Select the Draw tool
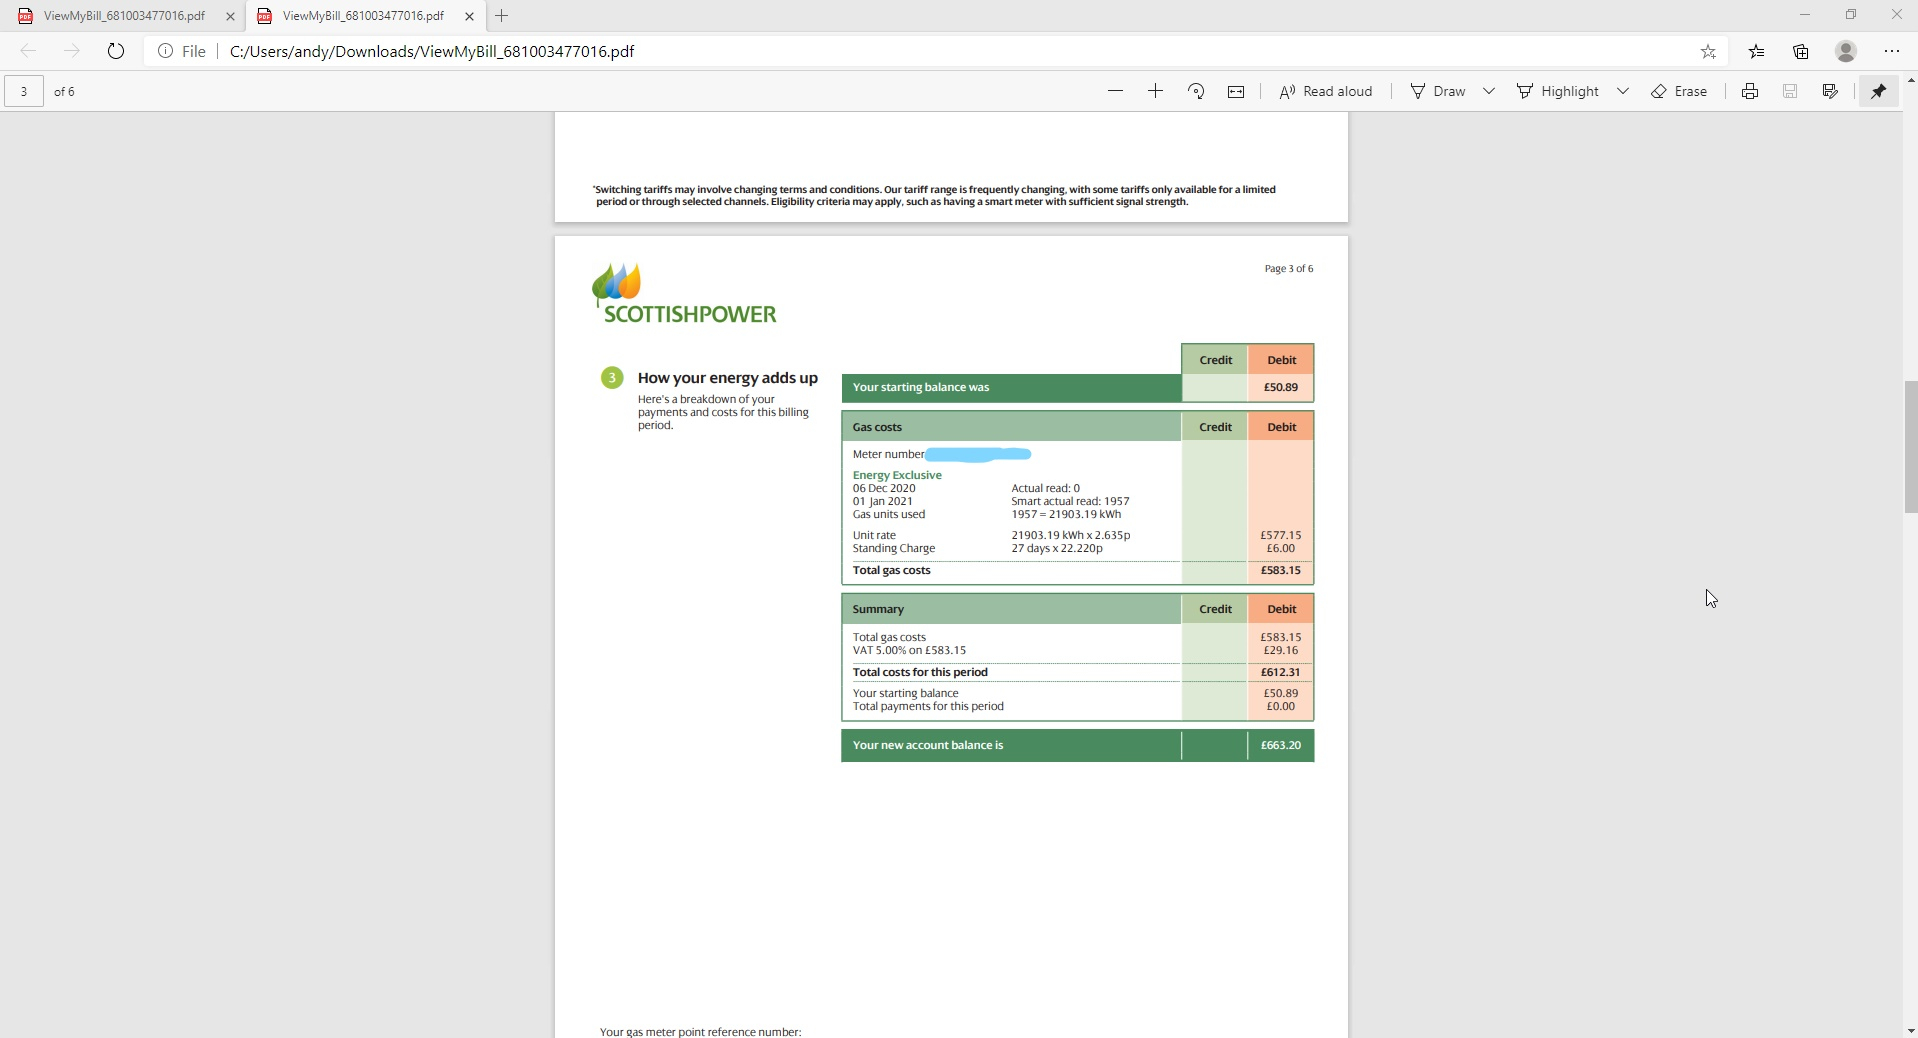The image size is (1918, 1038). [x=1438, y=91]
